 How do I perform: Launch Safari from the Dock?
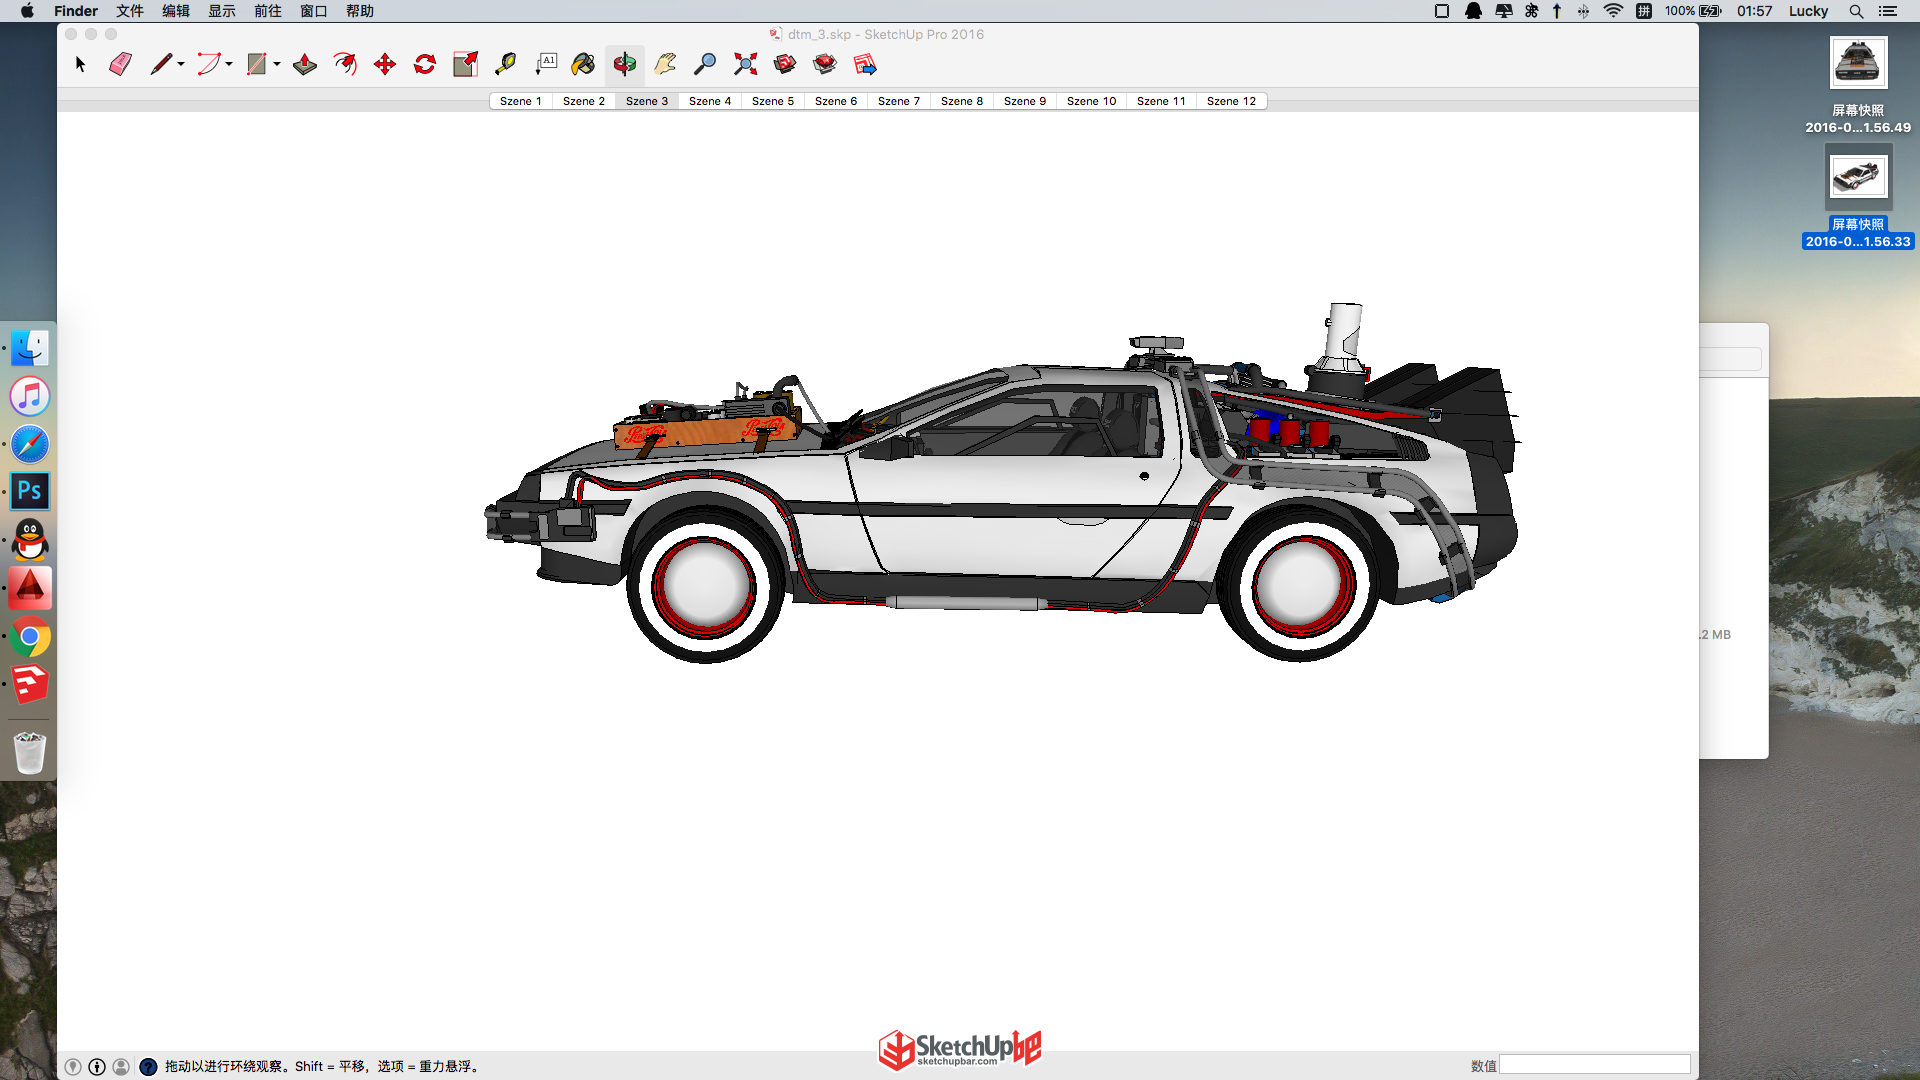(30, 444)
